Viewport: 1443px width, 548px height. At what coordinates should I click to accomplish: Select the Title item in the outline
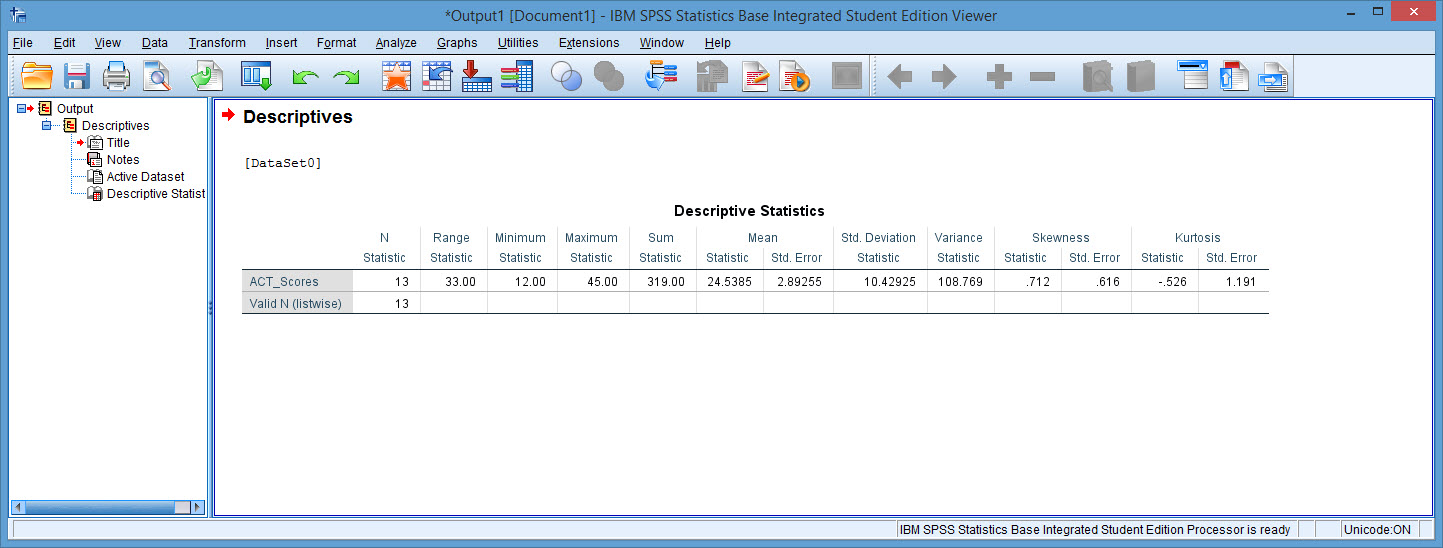(118, 142)
